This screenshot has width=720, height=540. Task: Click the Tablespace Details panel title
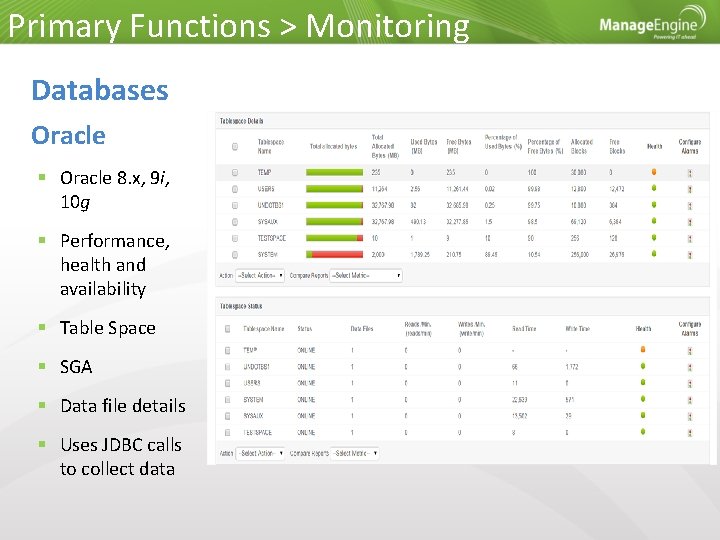click(x=242, y=121)
